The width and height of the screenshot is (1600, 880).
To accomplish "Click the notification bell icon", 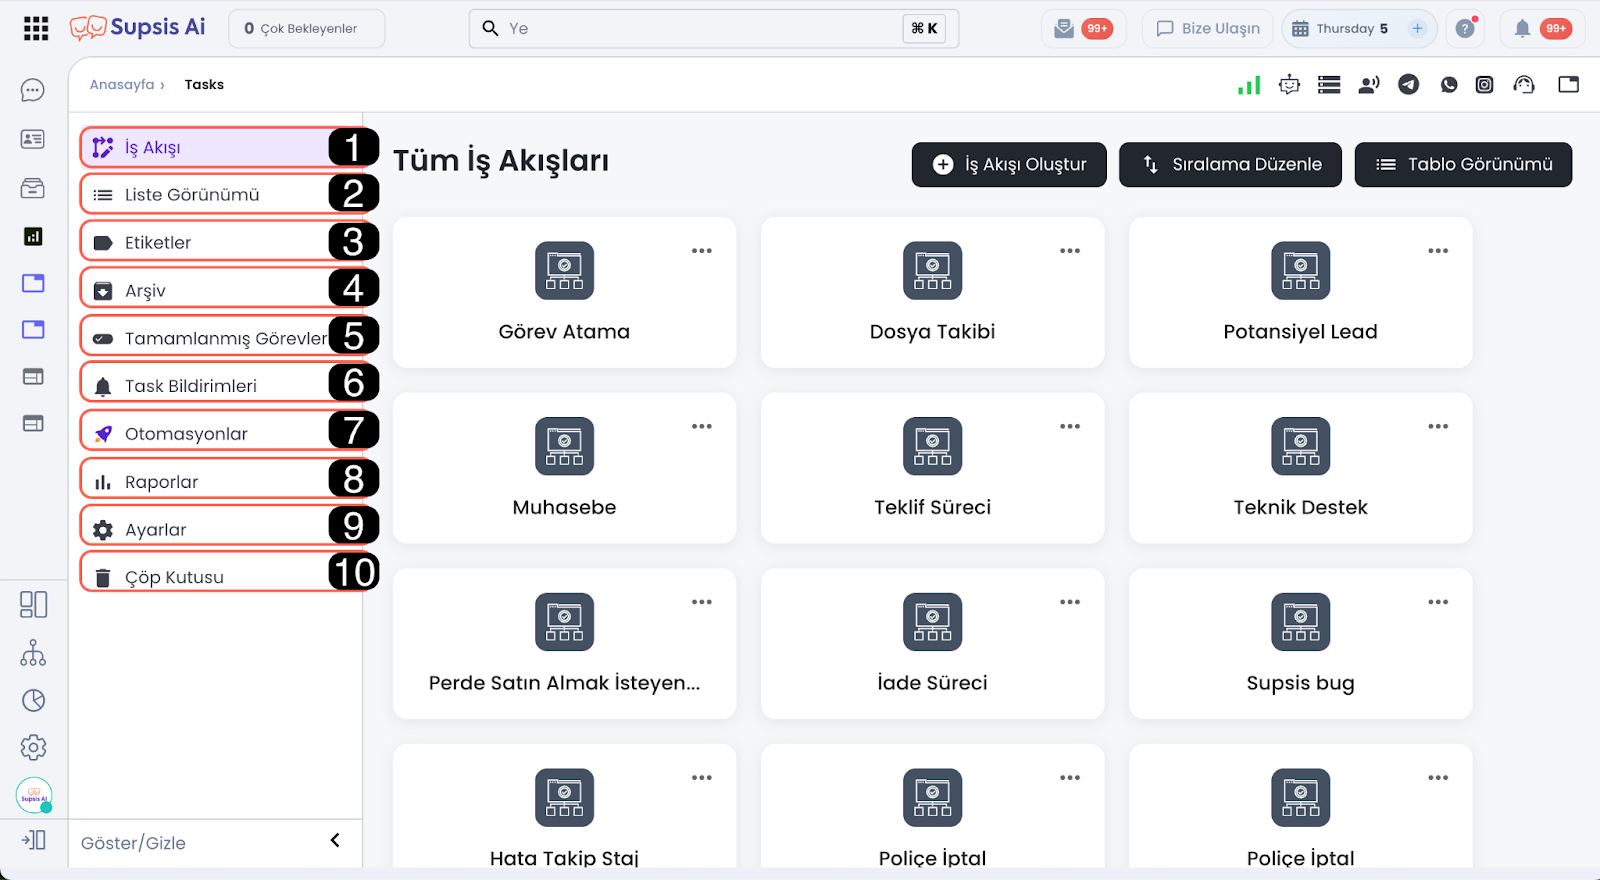I will coord(1522,29).
